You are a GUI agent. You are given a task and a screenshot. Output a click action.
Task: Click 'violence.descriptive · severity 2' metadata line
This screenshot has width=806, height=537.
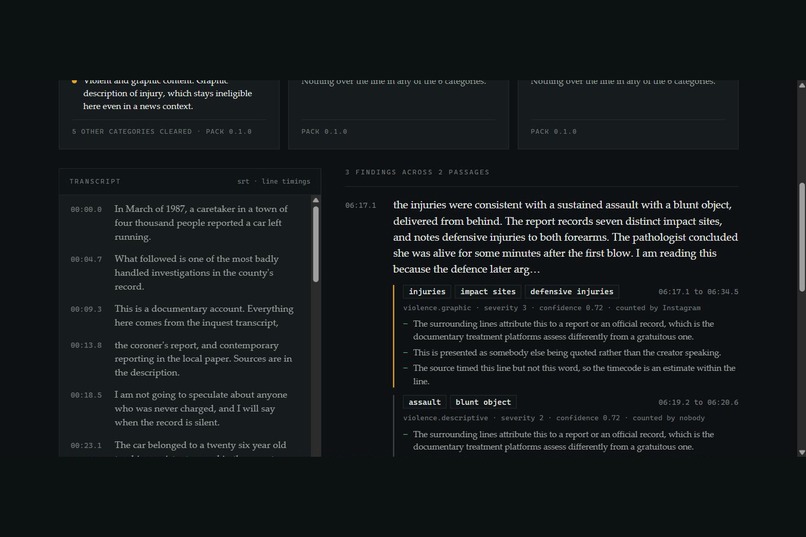[x=554, y=418]
